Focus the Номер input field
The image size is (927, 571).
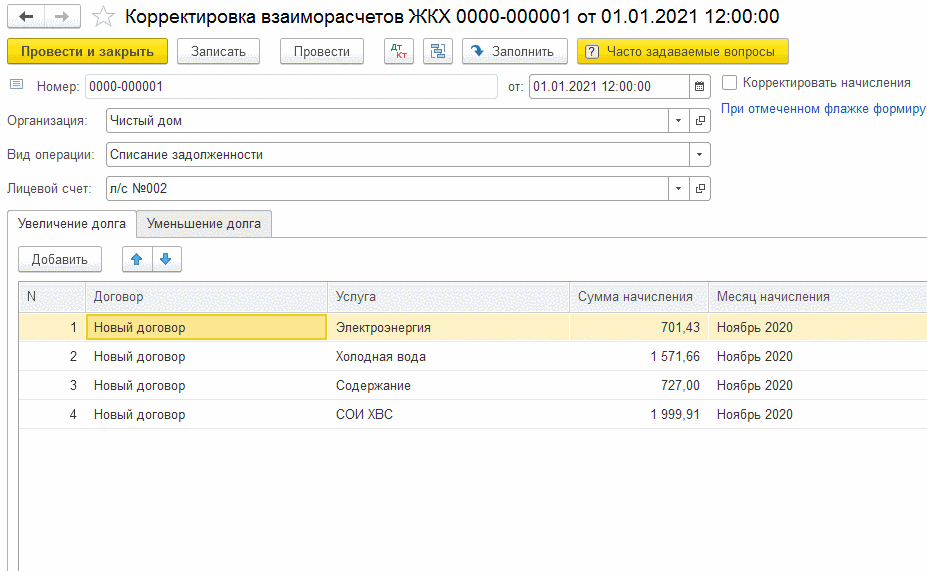coord(291,86)
